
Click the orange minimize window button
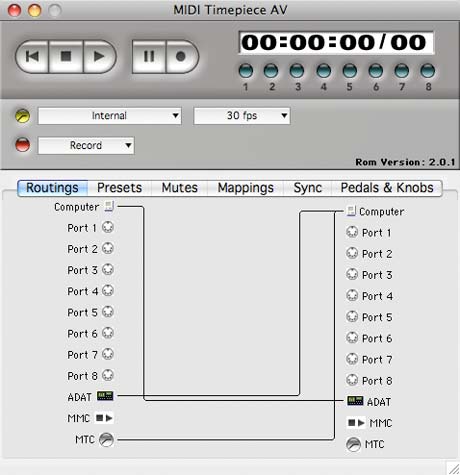click(35, 10)
